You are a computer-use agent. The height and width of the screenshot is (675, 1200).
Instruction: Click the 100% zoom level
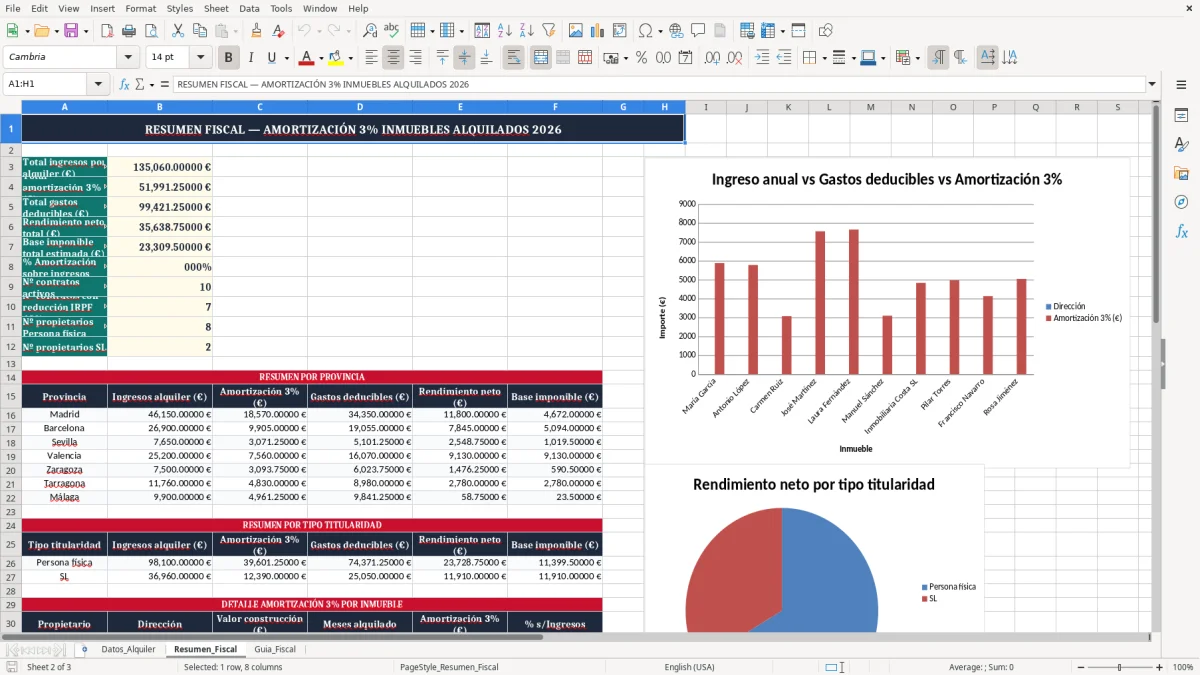click(x=1183, y=667)
